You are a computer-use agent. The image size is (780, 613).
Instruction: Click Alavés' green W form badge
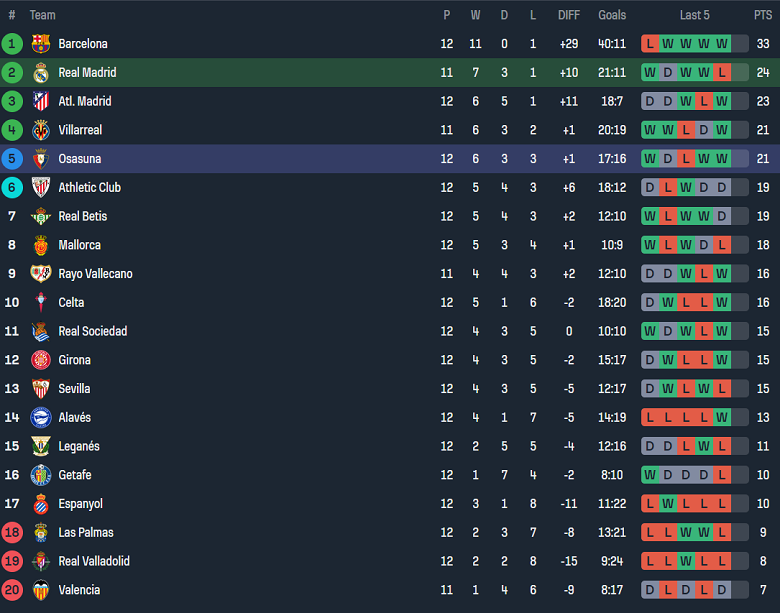pyautogui.click(x=722, y=418)
